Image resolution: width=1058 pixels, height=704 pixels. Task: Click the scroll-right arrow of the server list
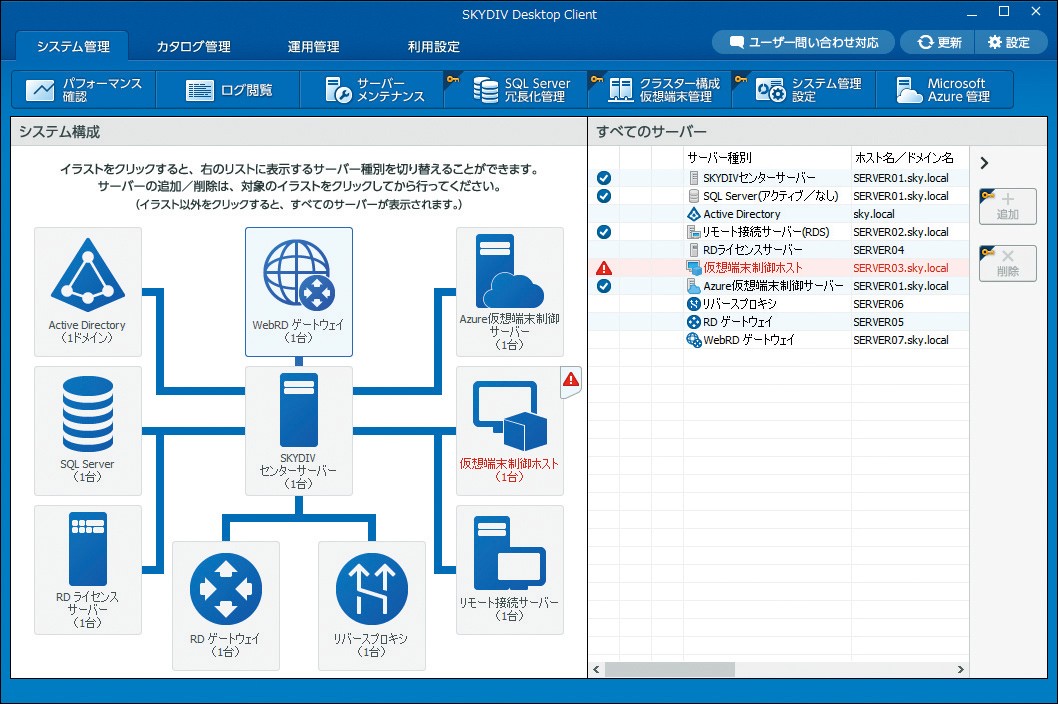point(961,670)
